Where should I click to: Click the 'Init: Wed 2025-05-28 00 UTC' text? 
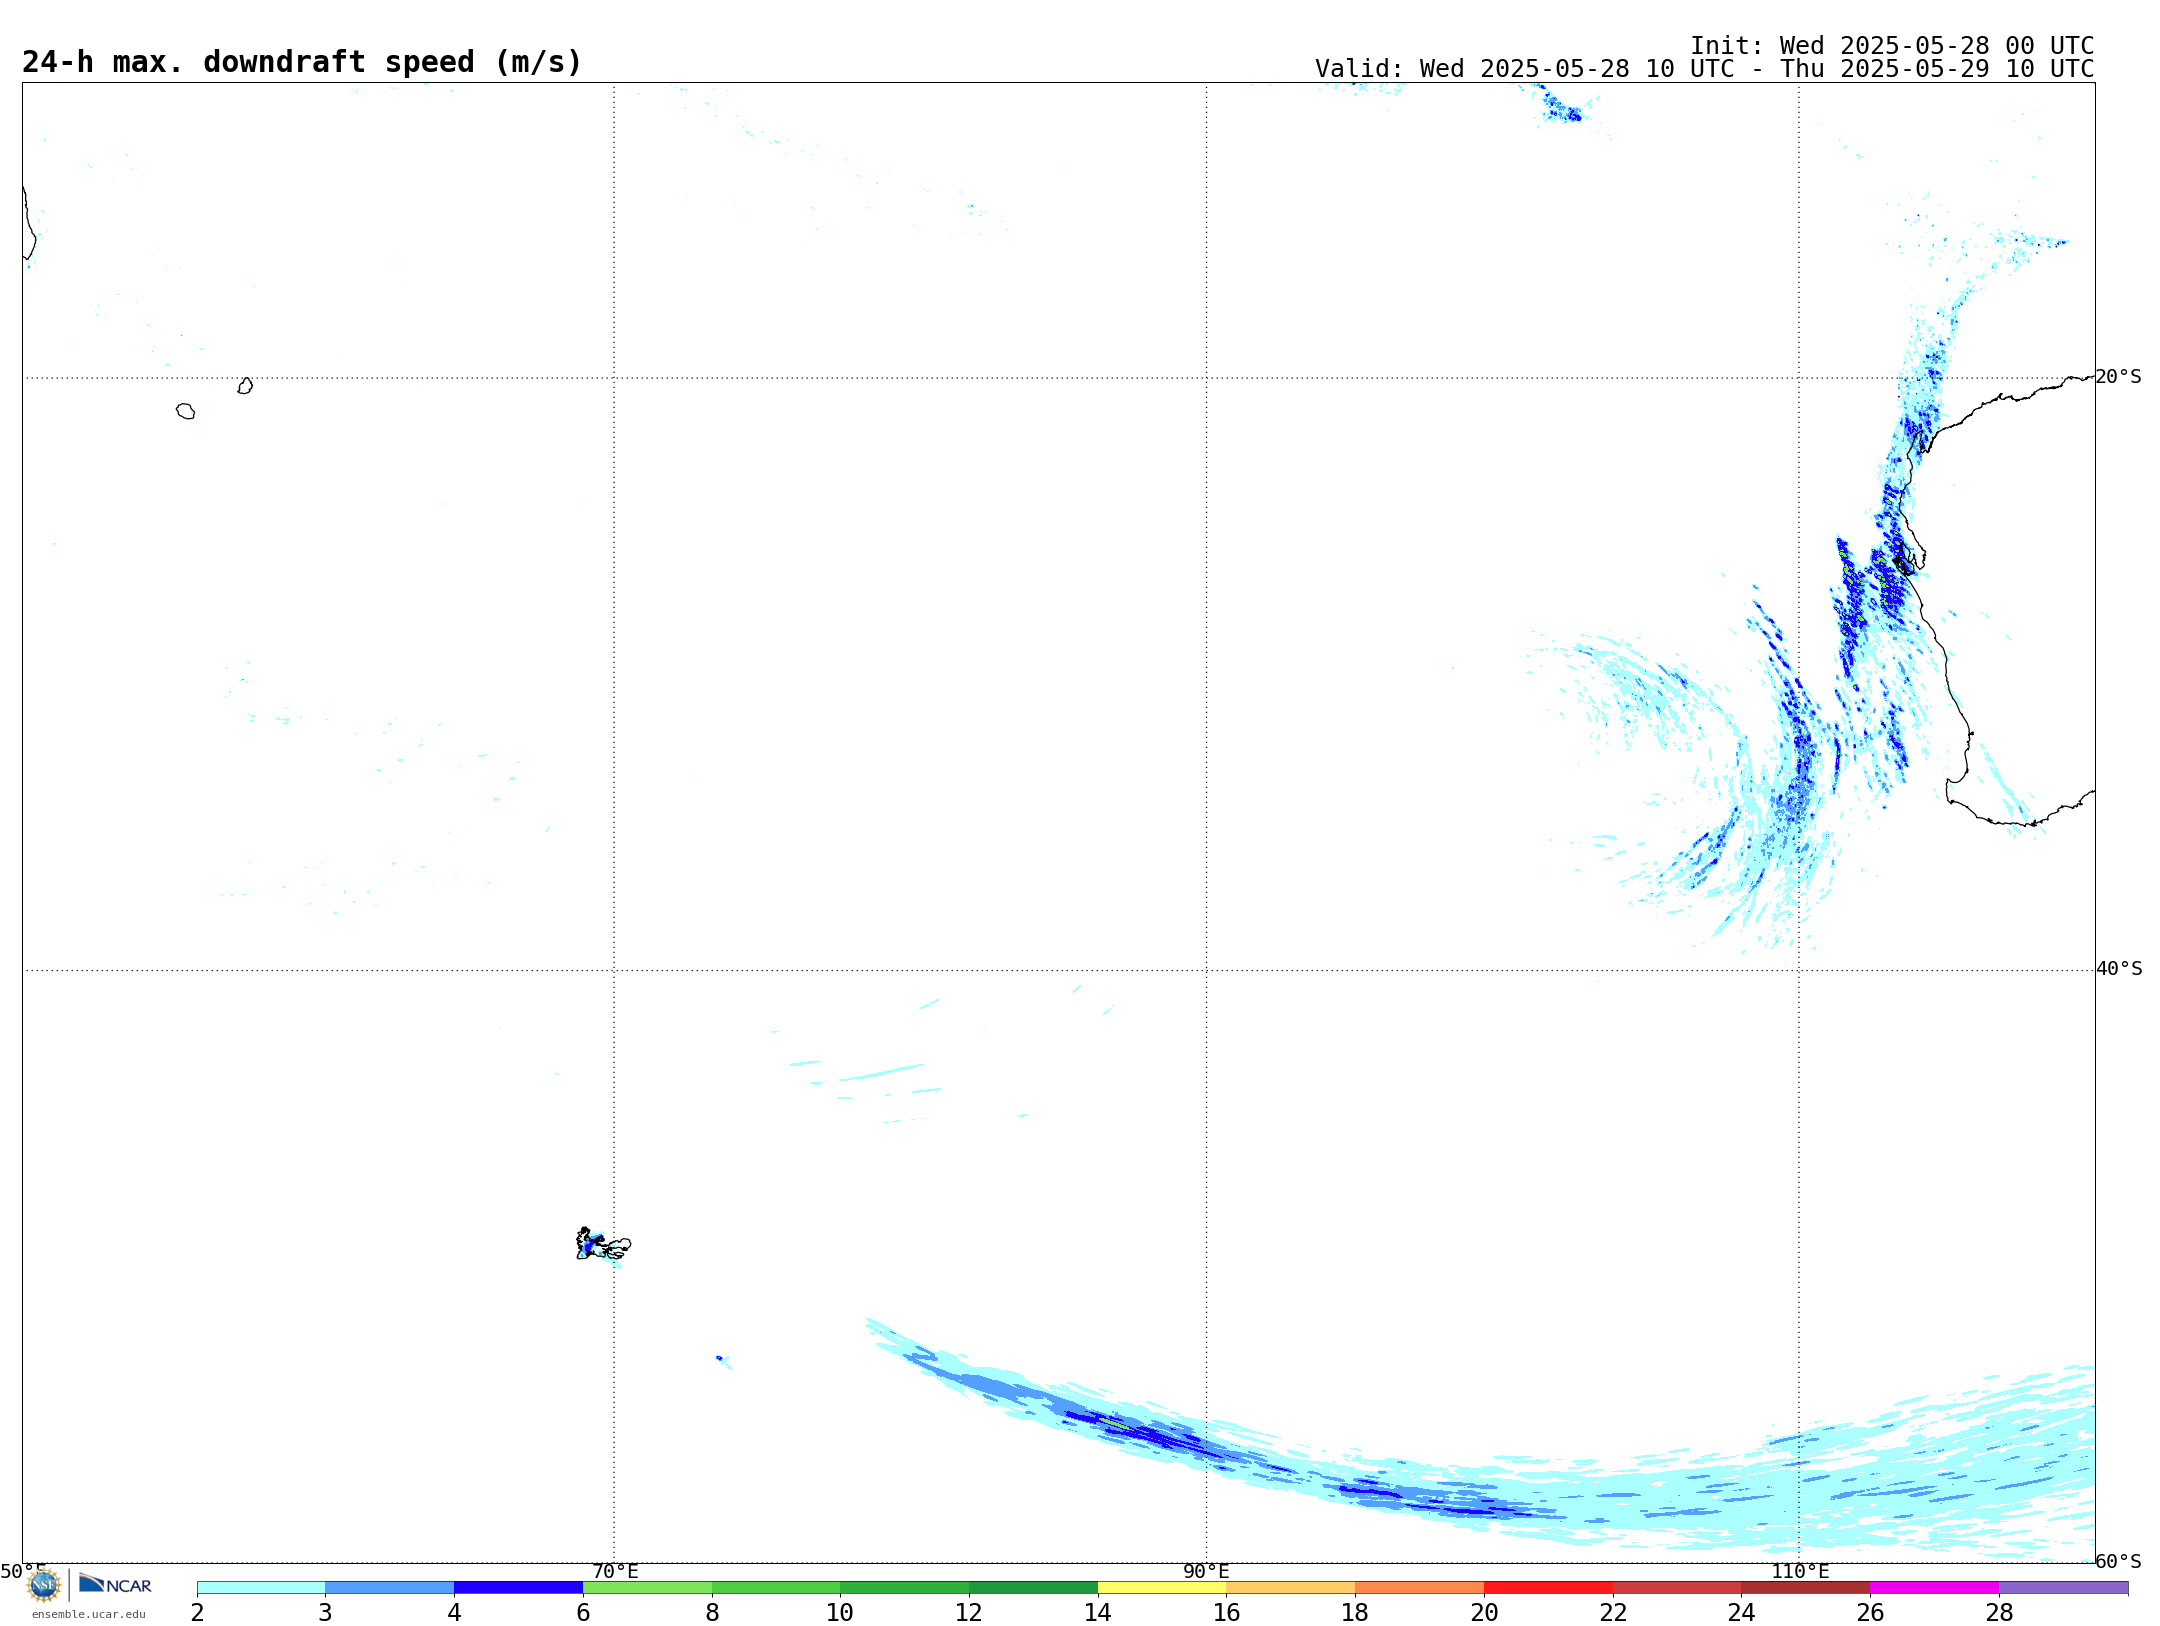[x=1892, y=46]
